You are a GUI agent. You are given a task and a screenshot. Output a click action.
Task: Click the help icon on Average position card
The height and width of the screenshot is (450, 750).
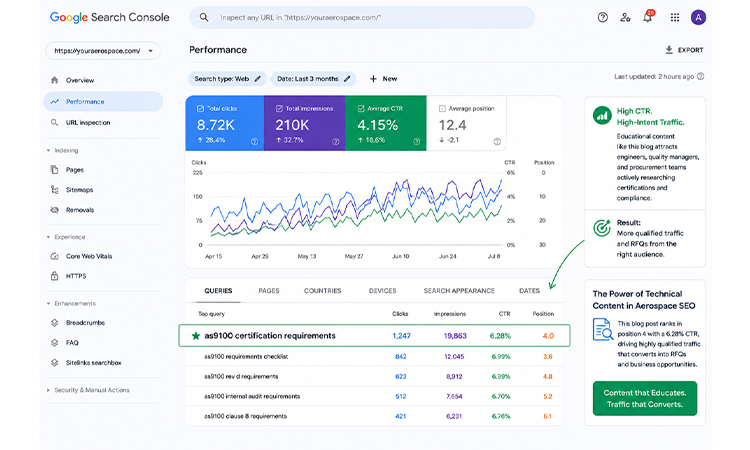pos(497,142)
